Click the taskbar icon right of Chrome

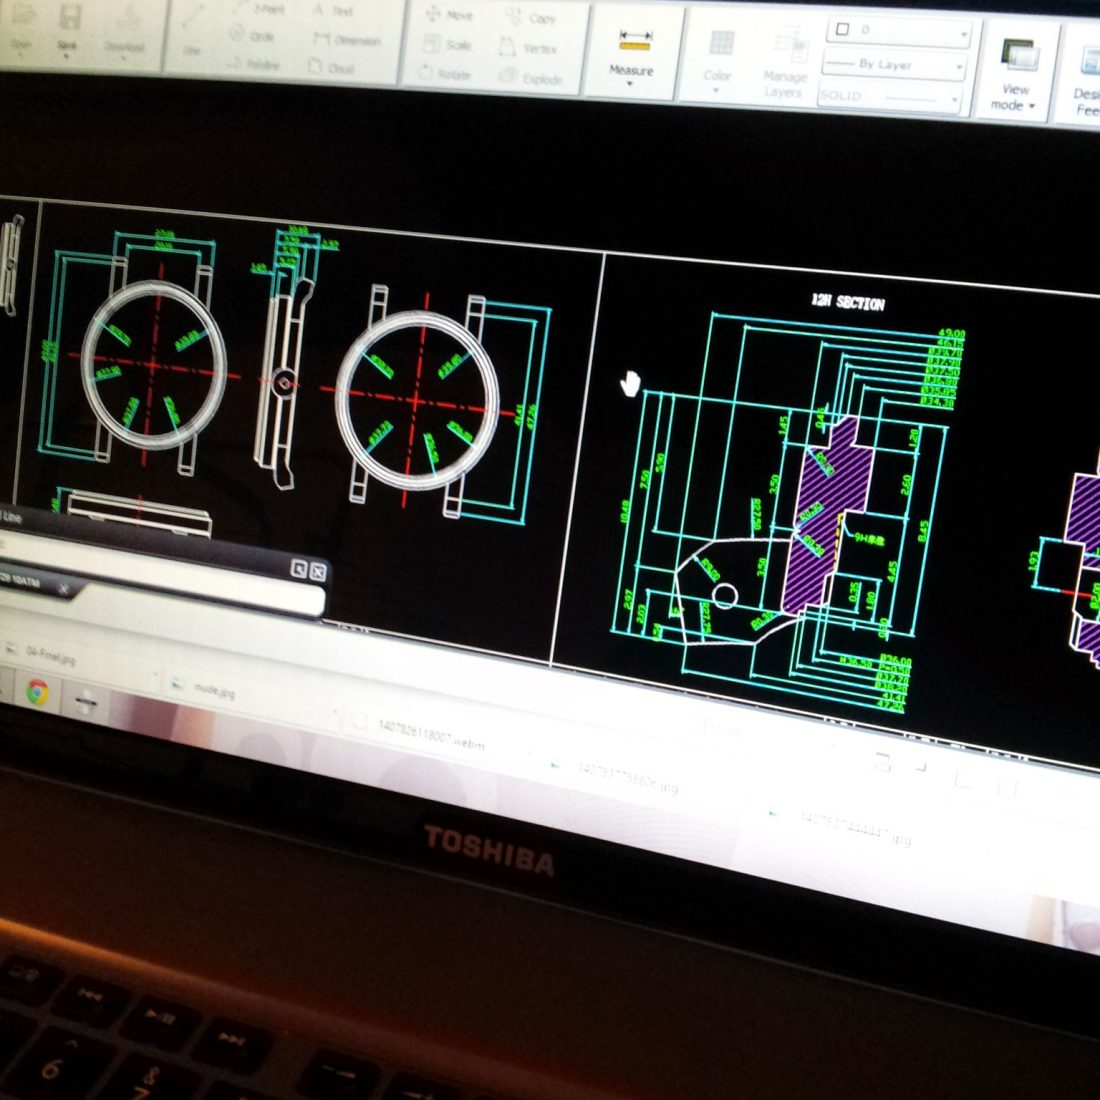86,700
